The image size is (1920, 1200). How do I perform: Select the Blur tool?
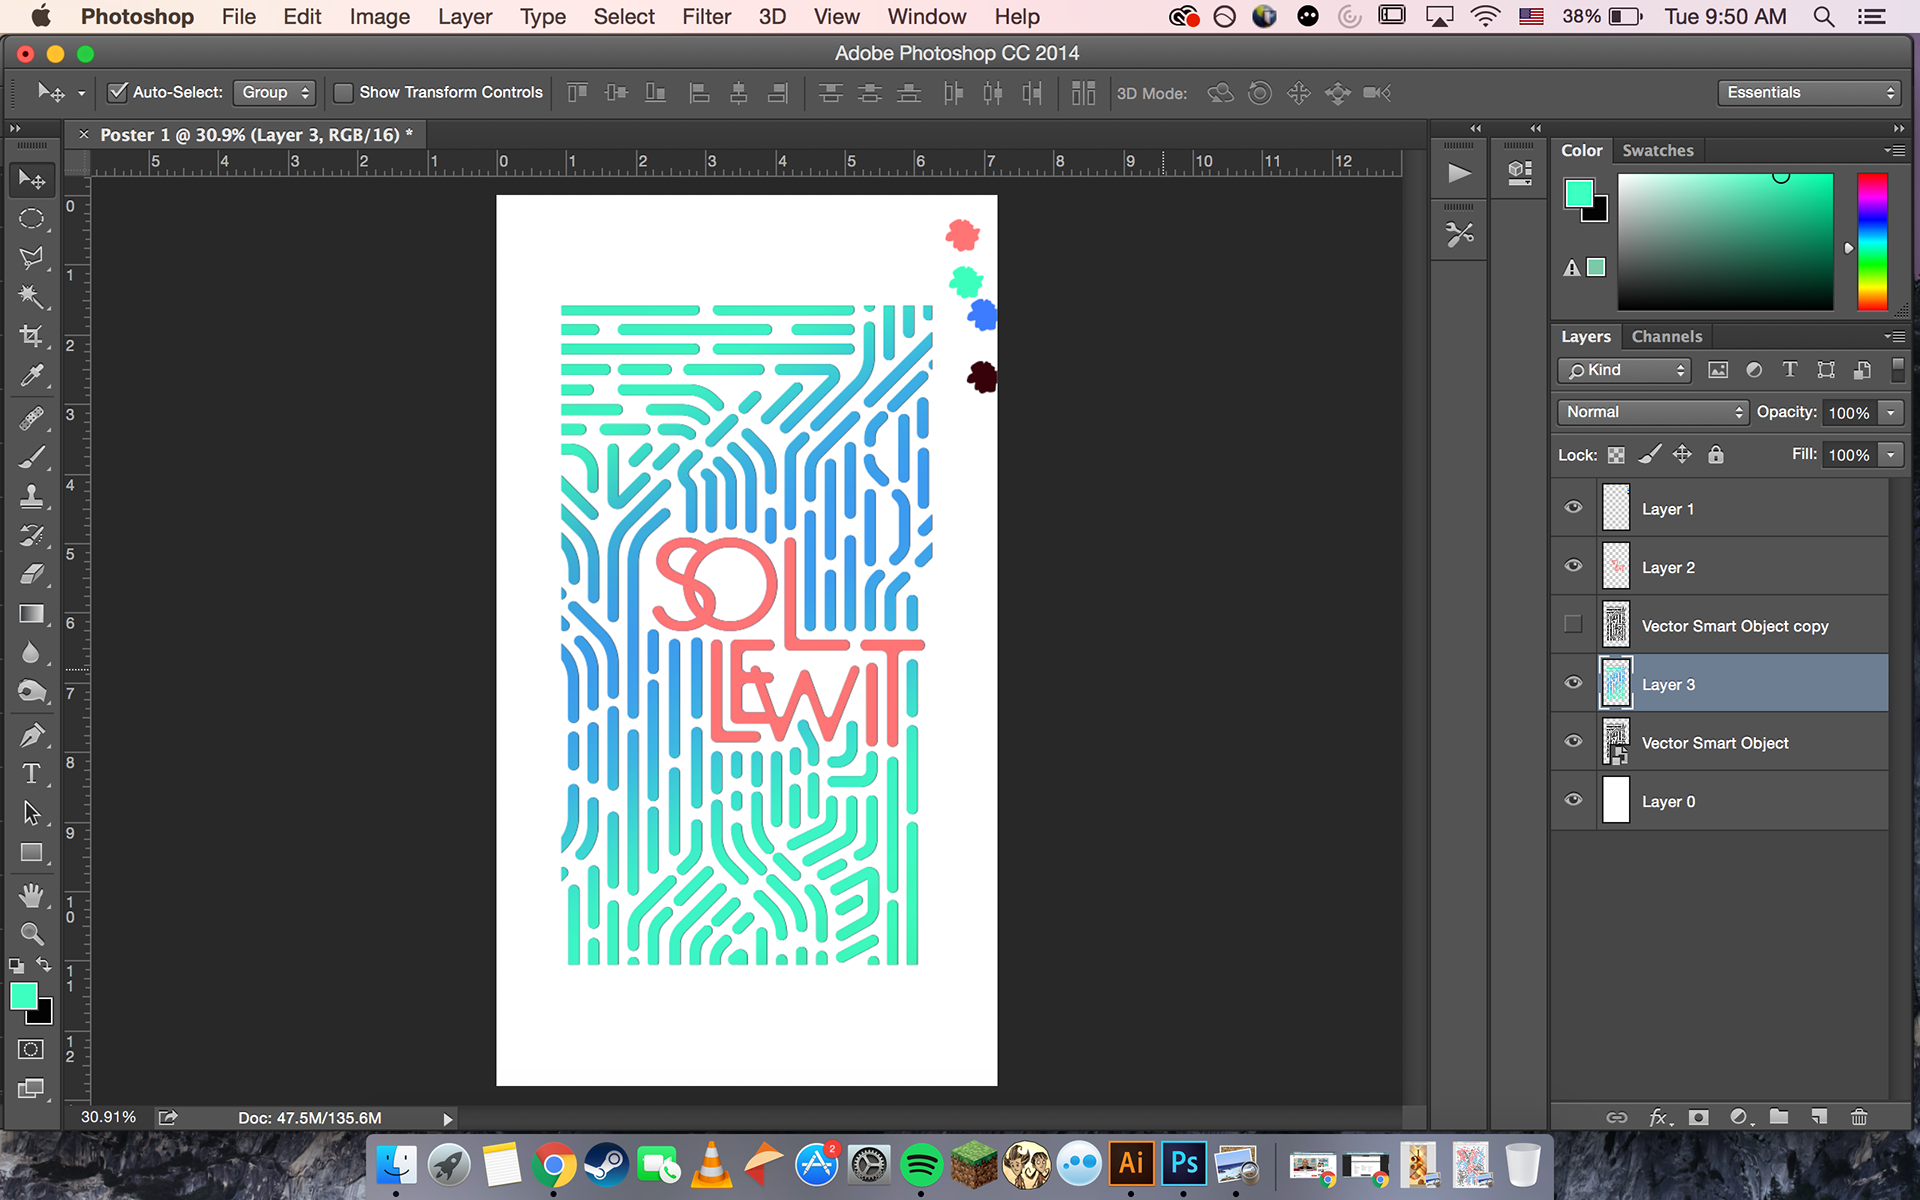click(x=32, y=653)
